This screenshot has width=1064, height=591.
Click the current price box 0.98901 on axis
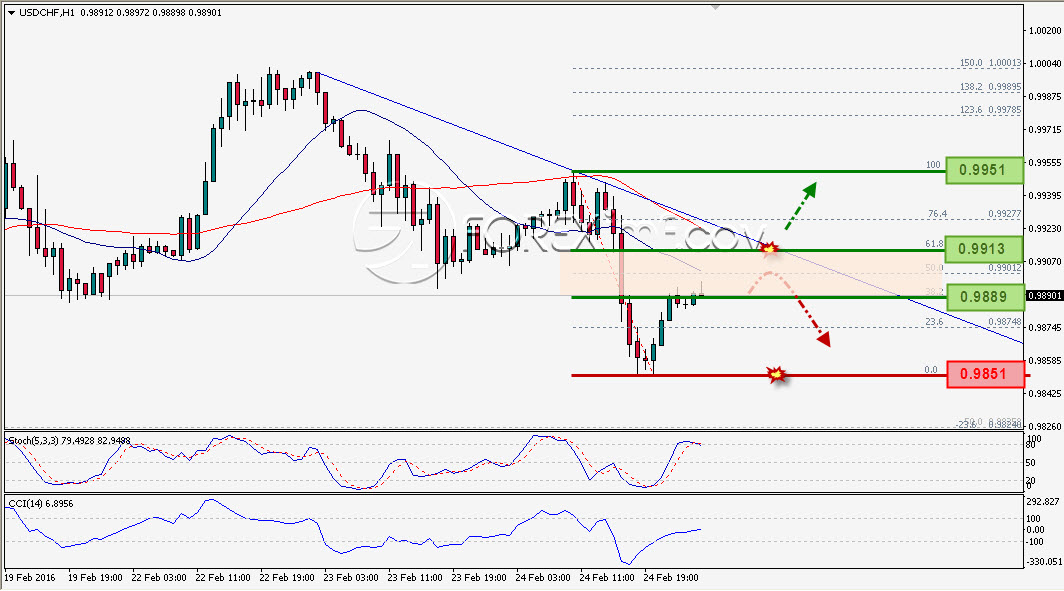1043,296
